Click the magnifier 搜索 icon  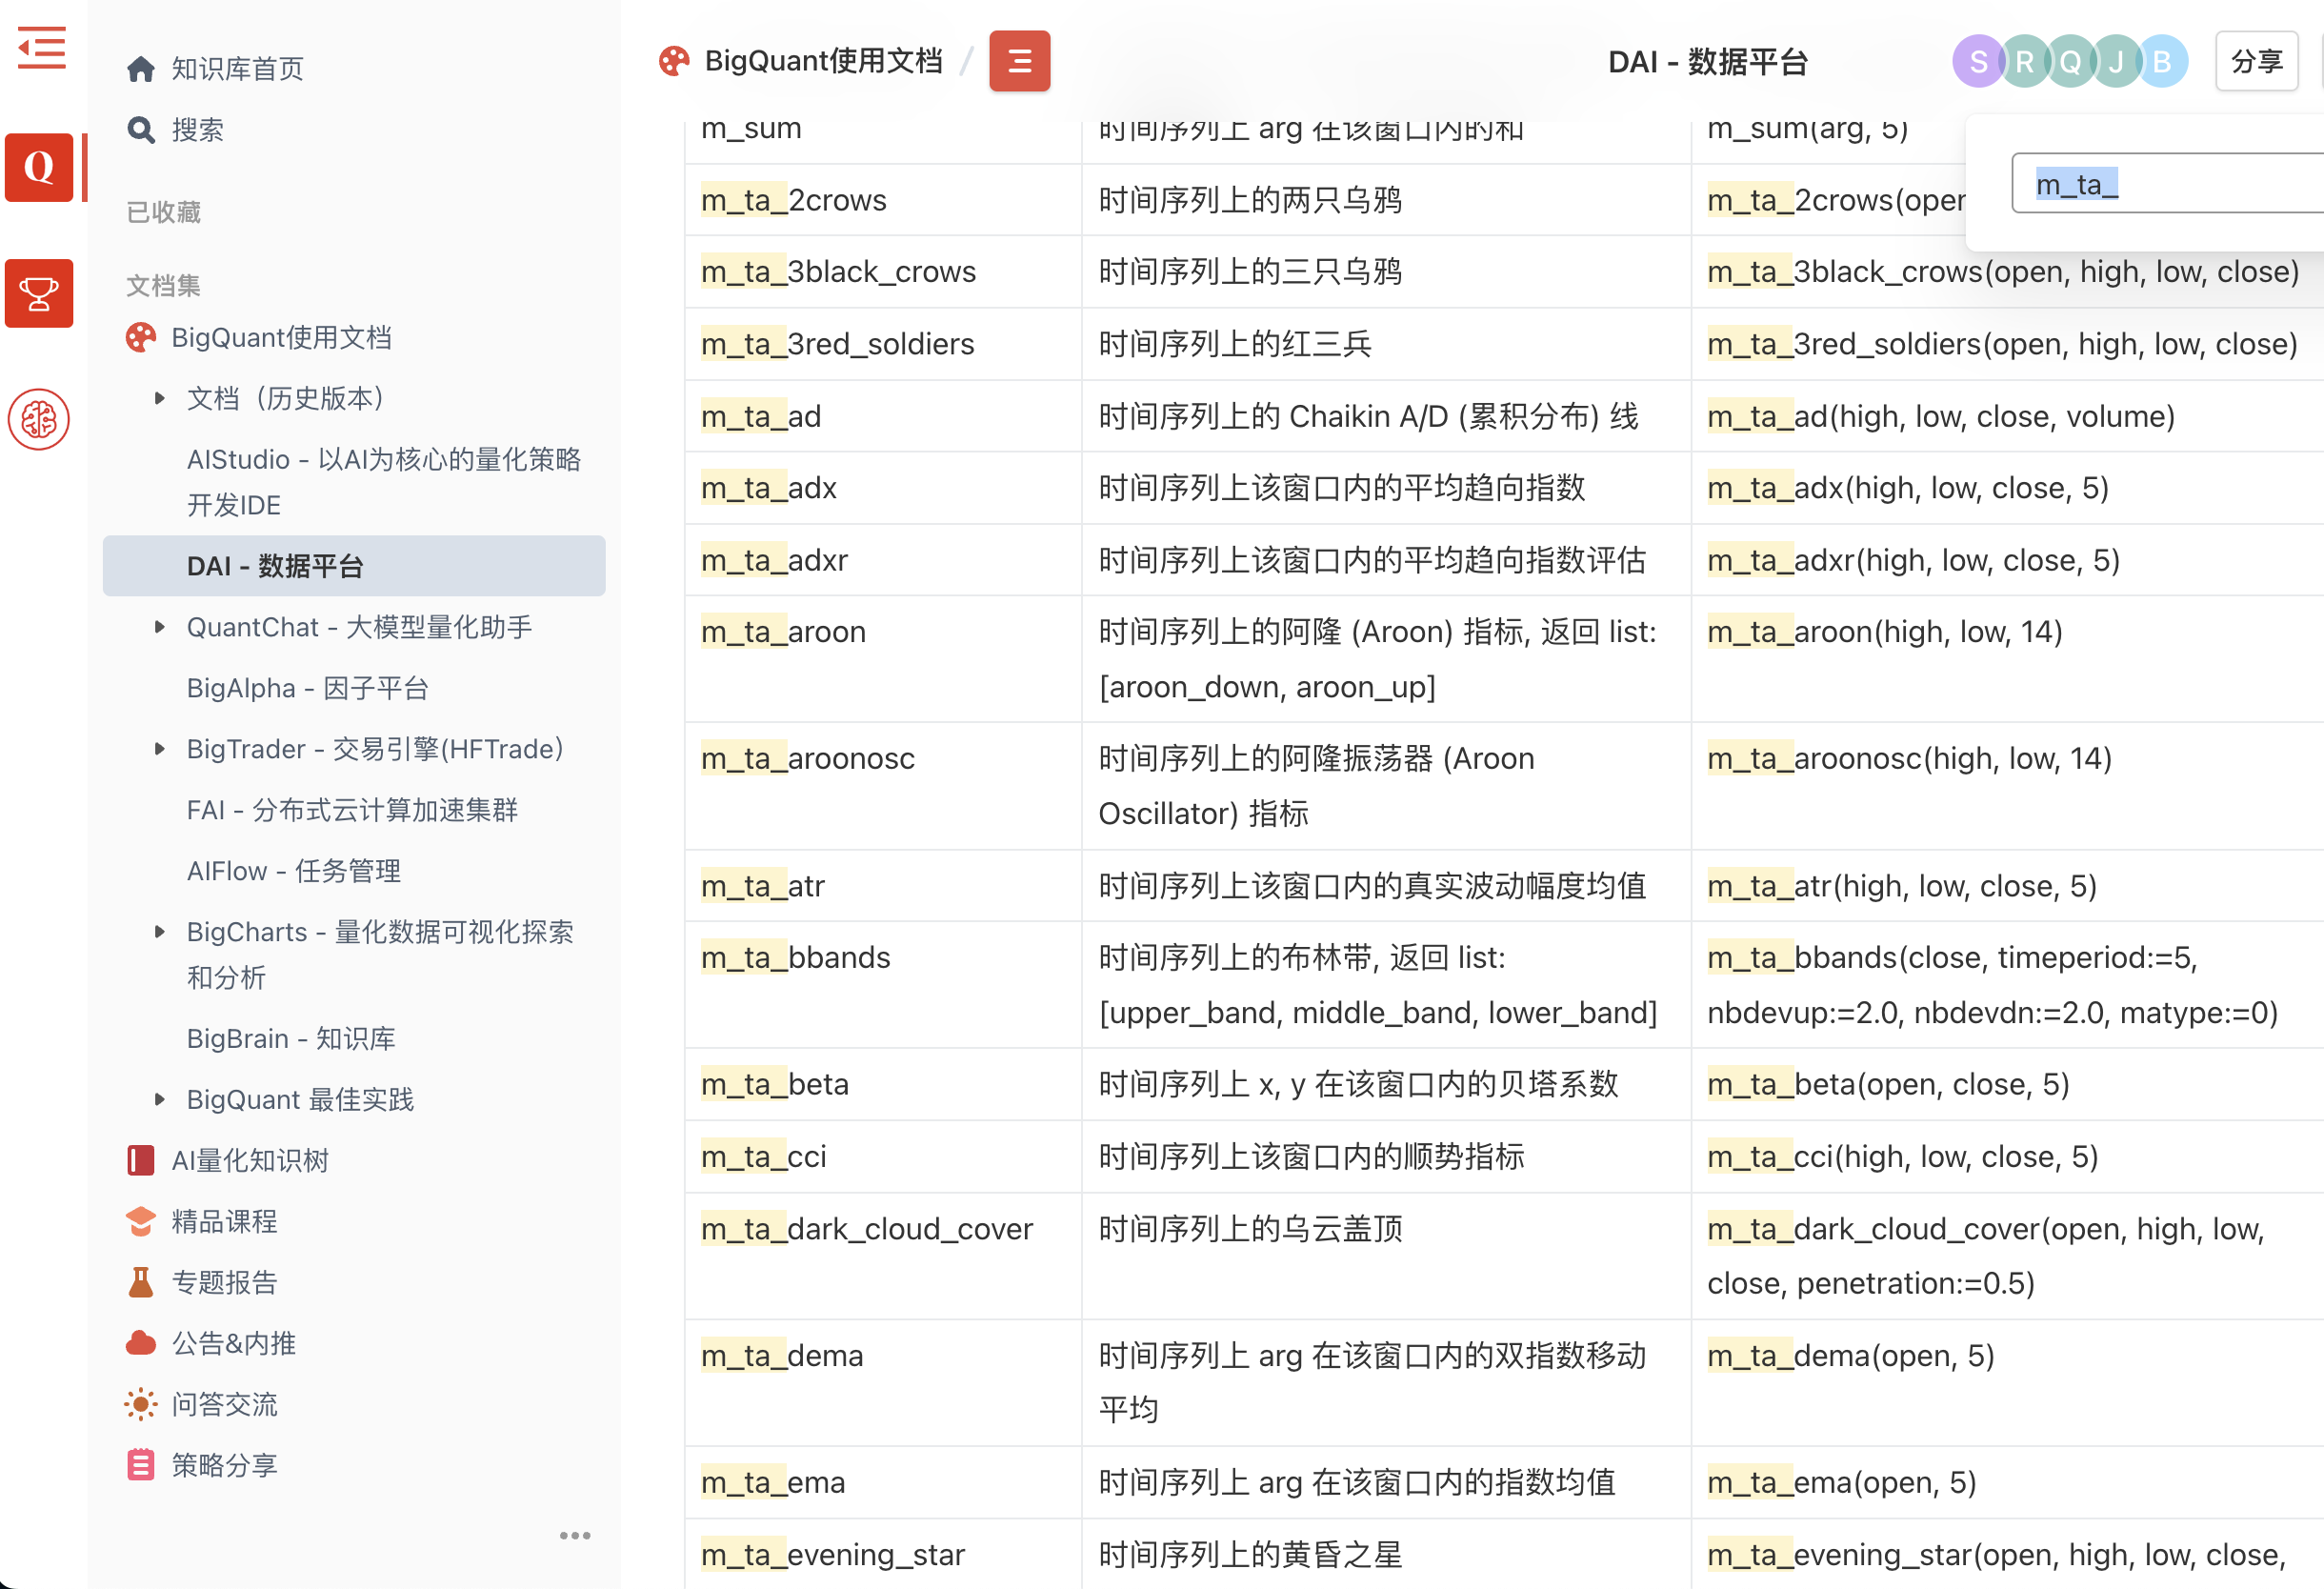pos(141,130)
